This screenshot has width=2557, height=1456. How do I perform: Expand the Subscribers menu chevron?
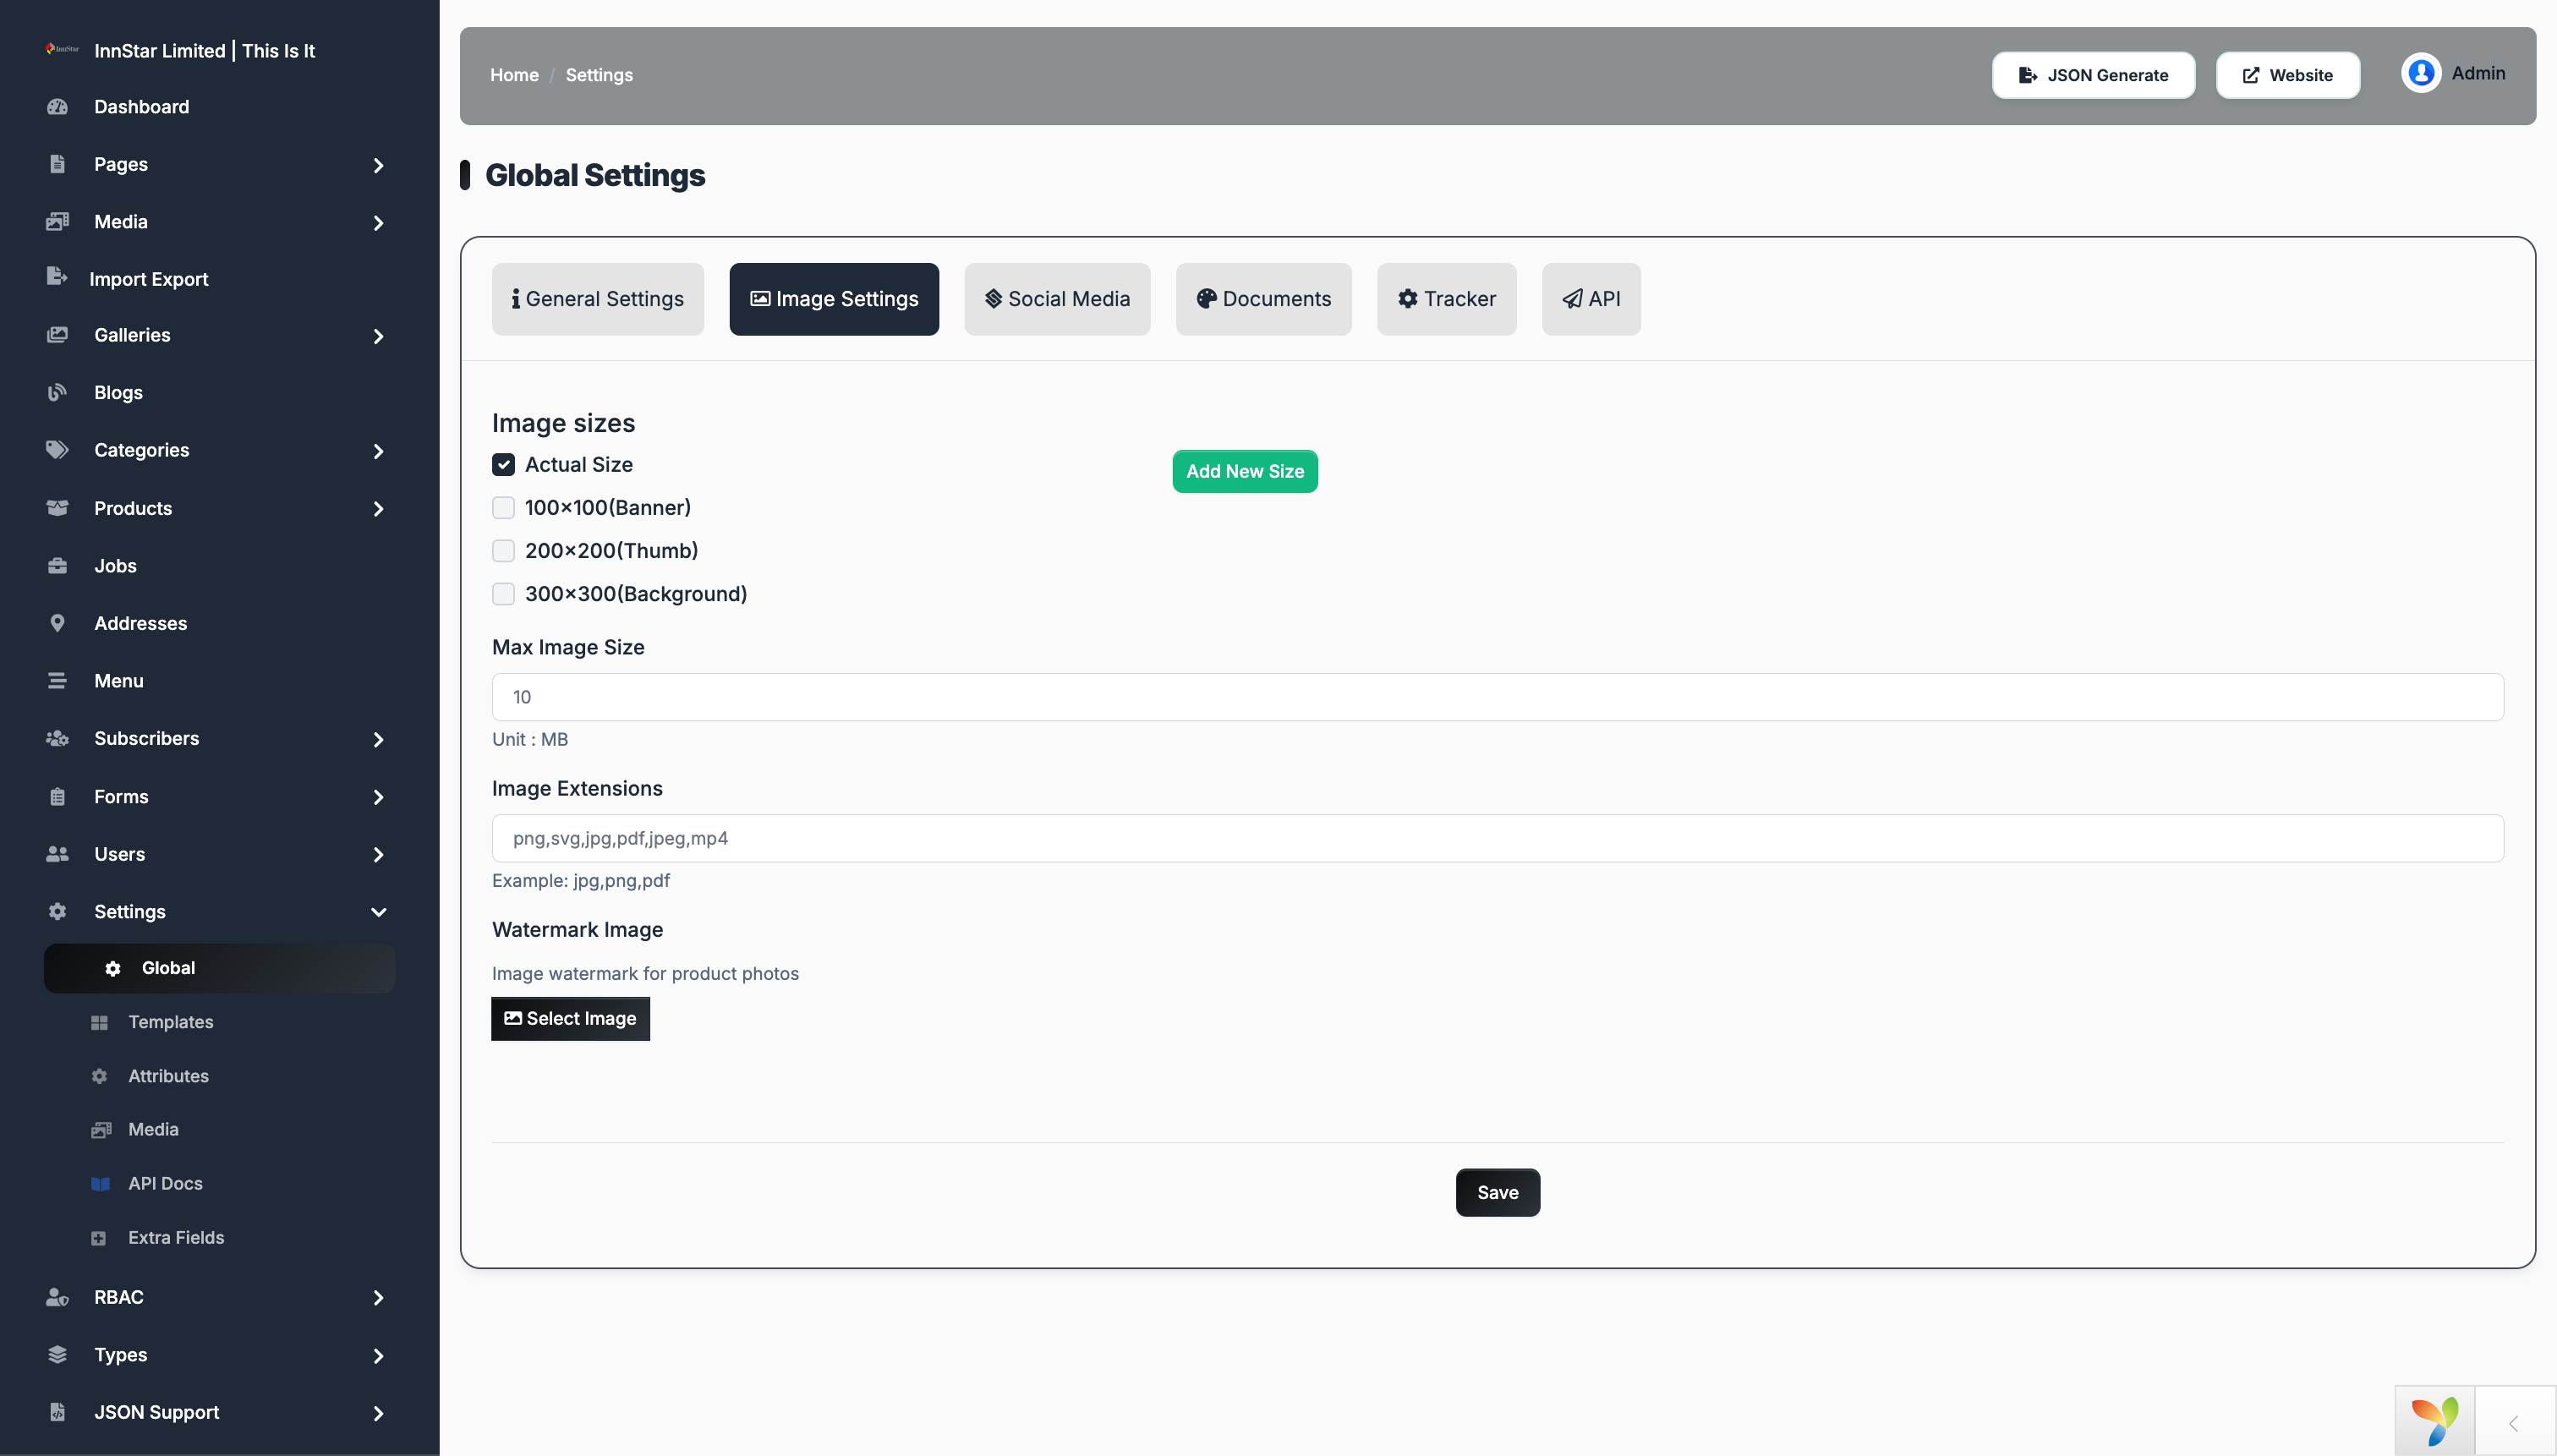point(378,739)
